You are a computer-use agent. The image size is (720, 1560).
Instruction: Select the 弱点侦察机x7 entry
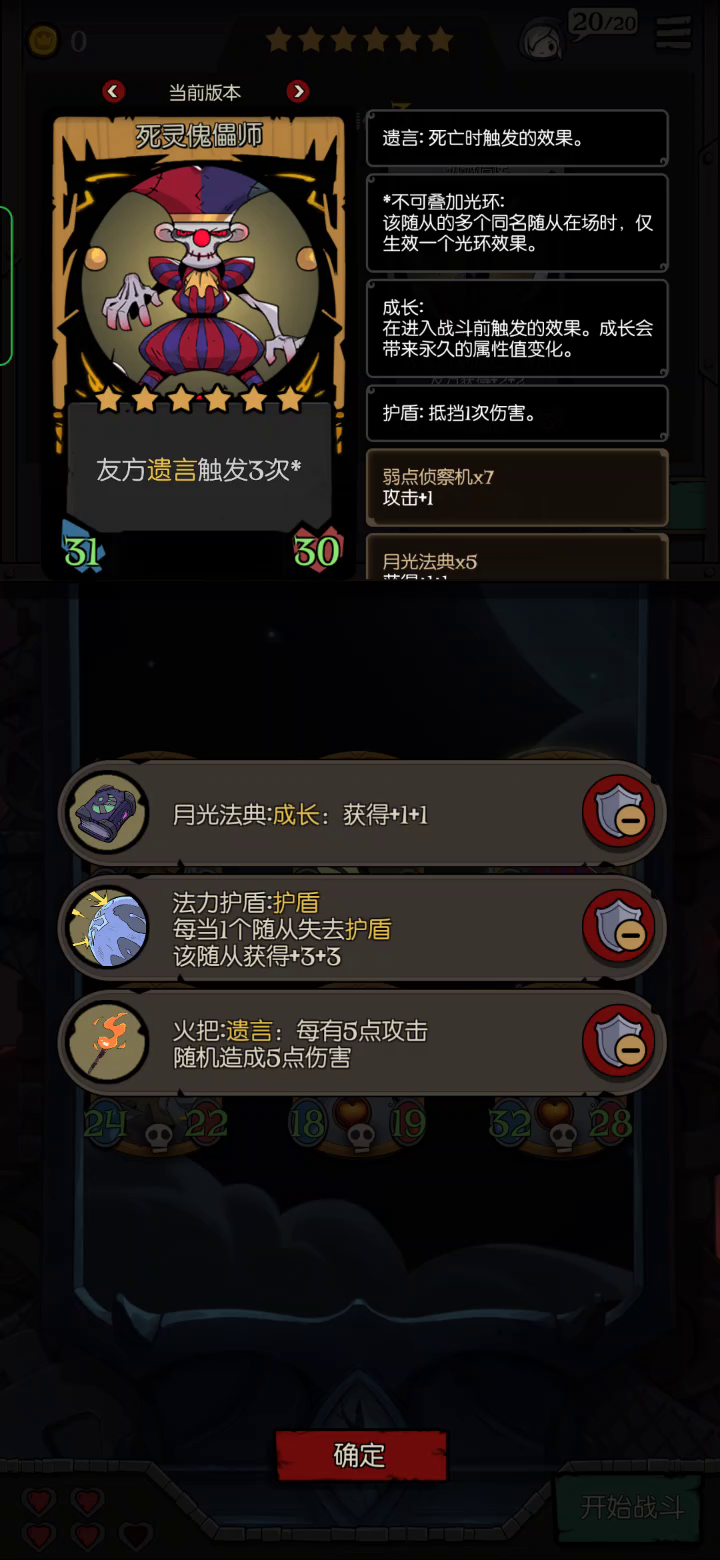(517, 487)
